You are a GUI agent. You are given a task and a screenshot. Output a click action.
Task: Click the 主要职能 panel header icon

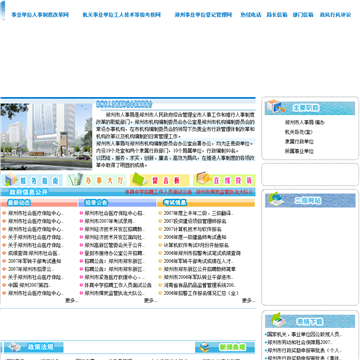pyautogui.click(x=275, y=106)
